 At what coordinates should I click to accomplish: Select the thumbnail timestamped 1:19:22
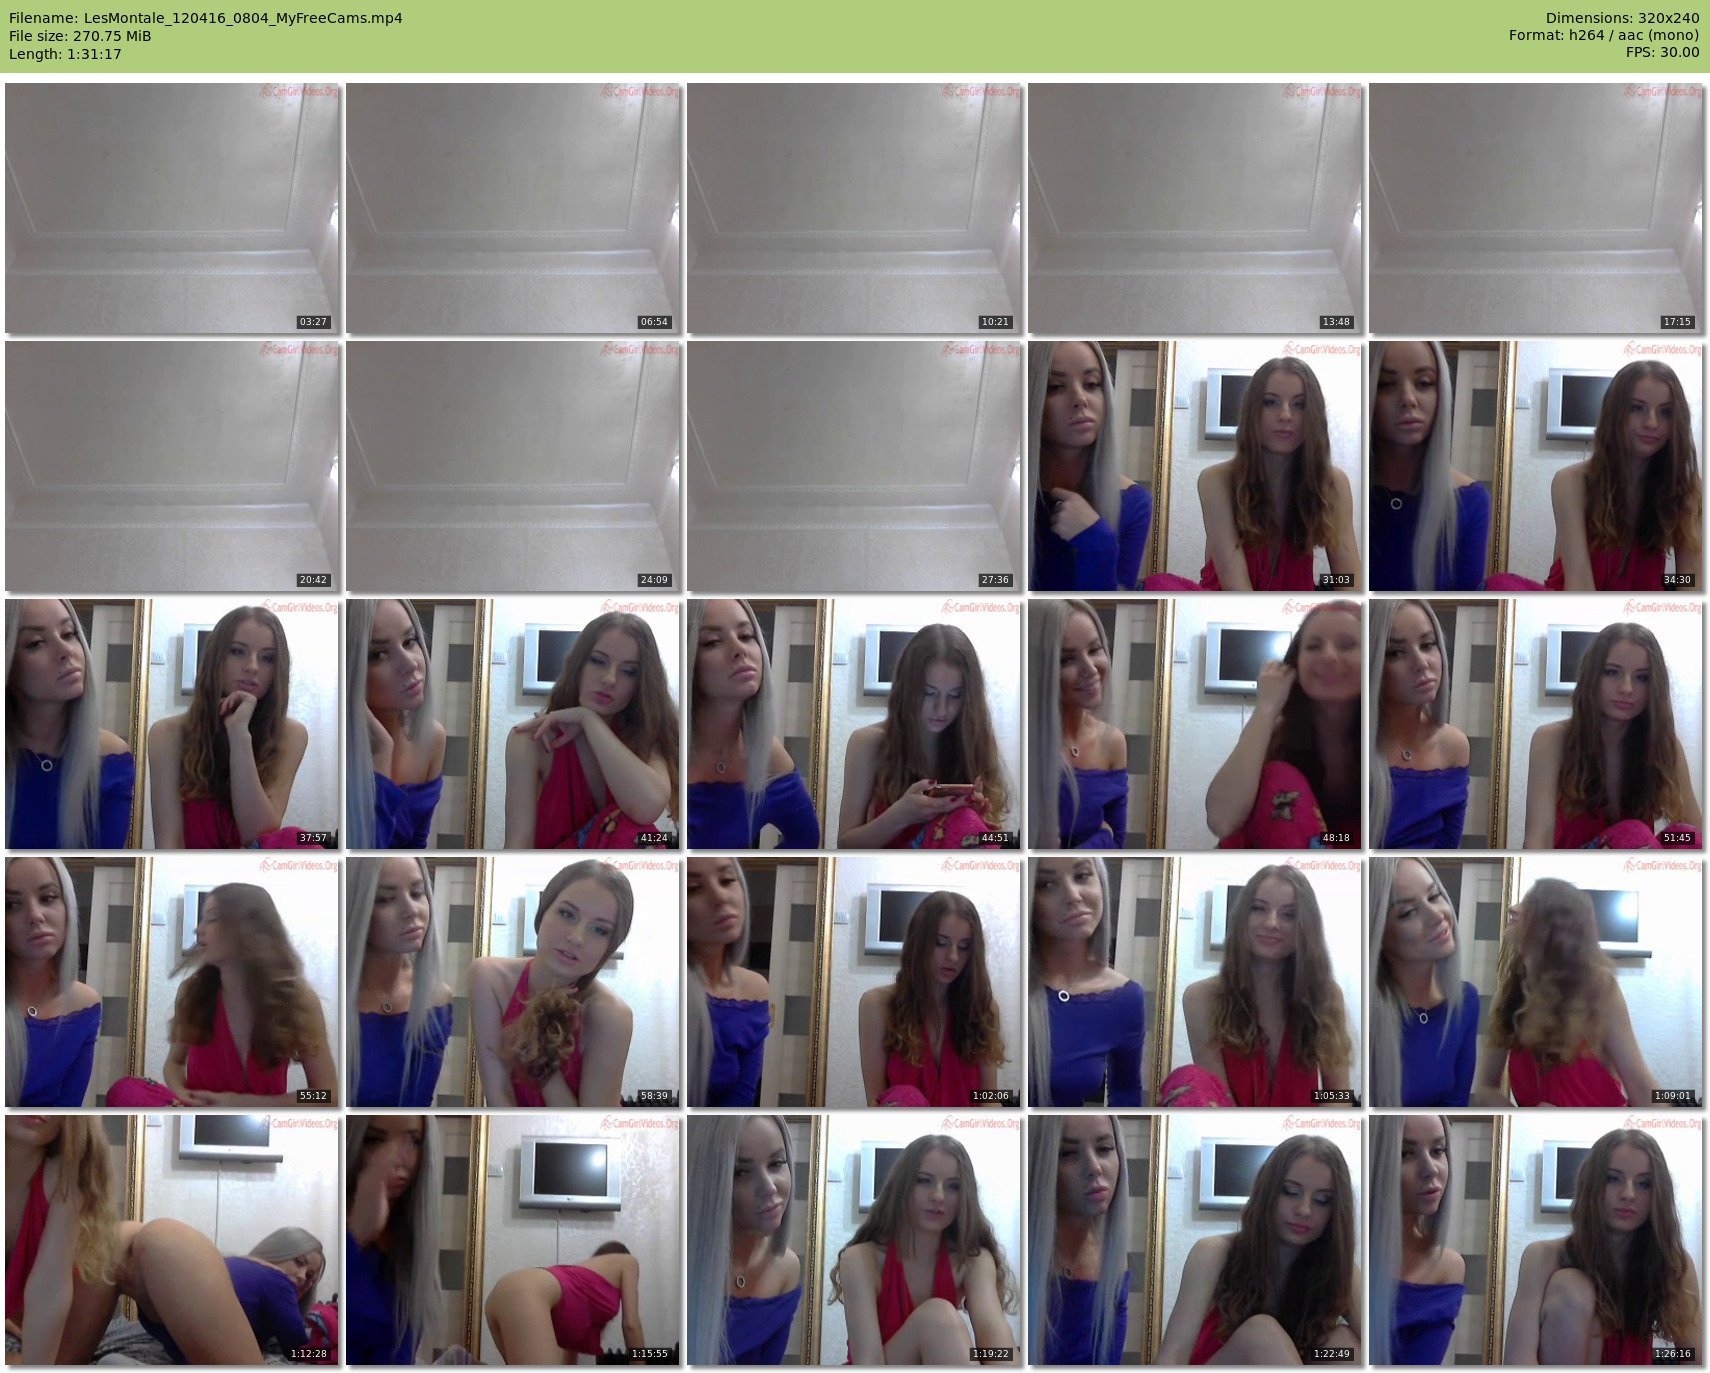pyautogui.click(x=854, y=1240)
